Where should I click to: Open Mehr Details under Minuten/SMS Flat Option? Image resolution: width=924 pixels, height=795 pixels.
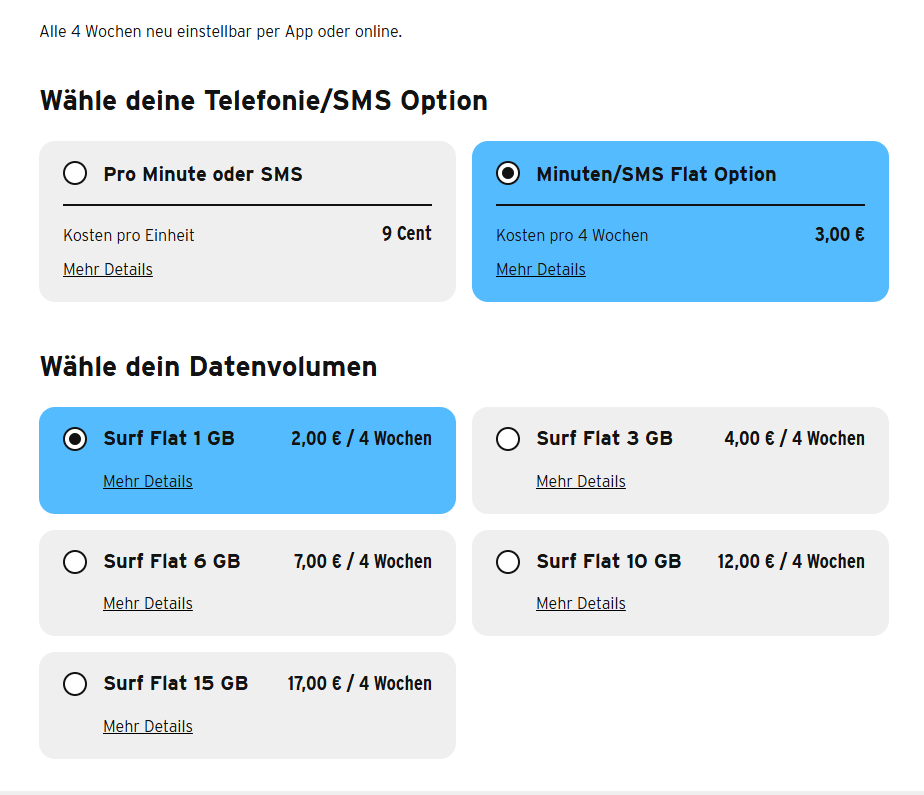541,270
